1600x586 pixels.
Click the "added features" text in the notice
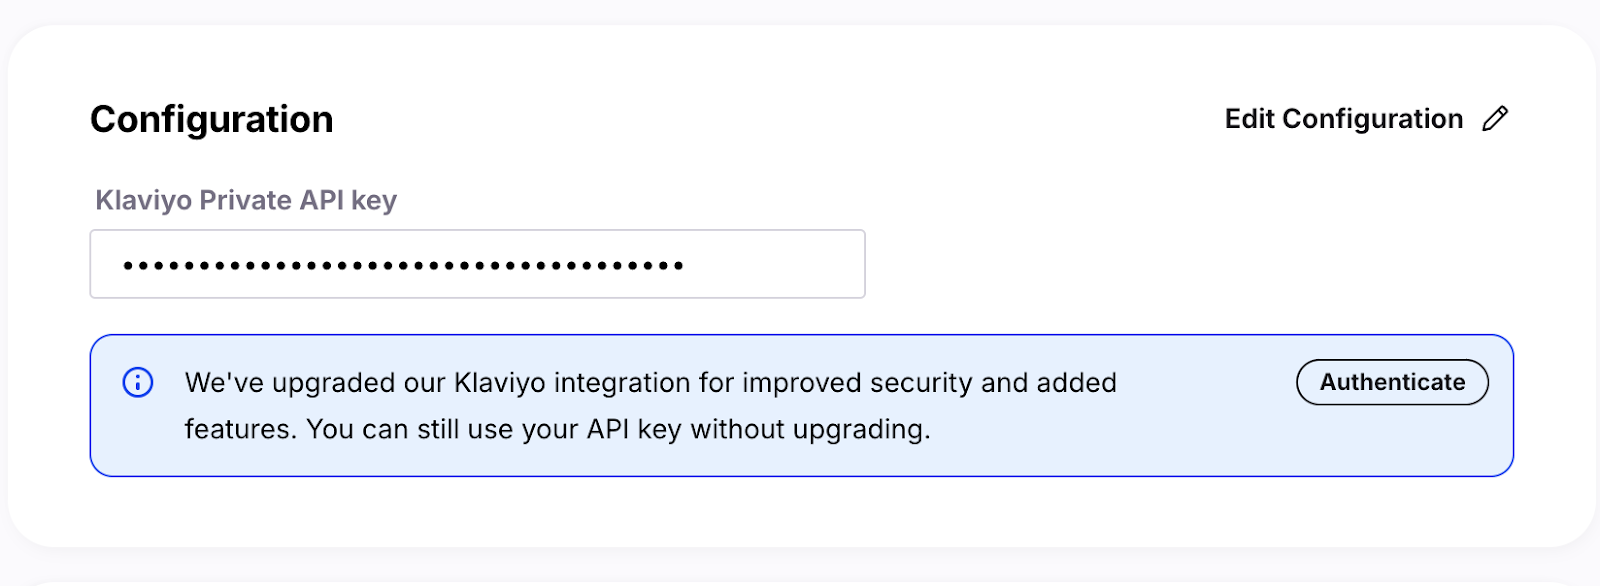pyautogui.click(x=1070, y=383)
